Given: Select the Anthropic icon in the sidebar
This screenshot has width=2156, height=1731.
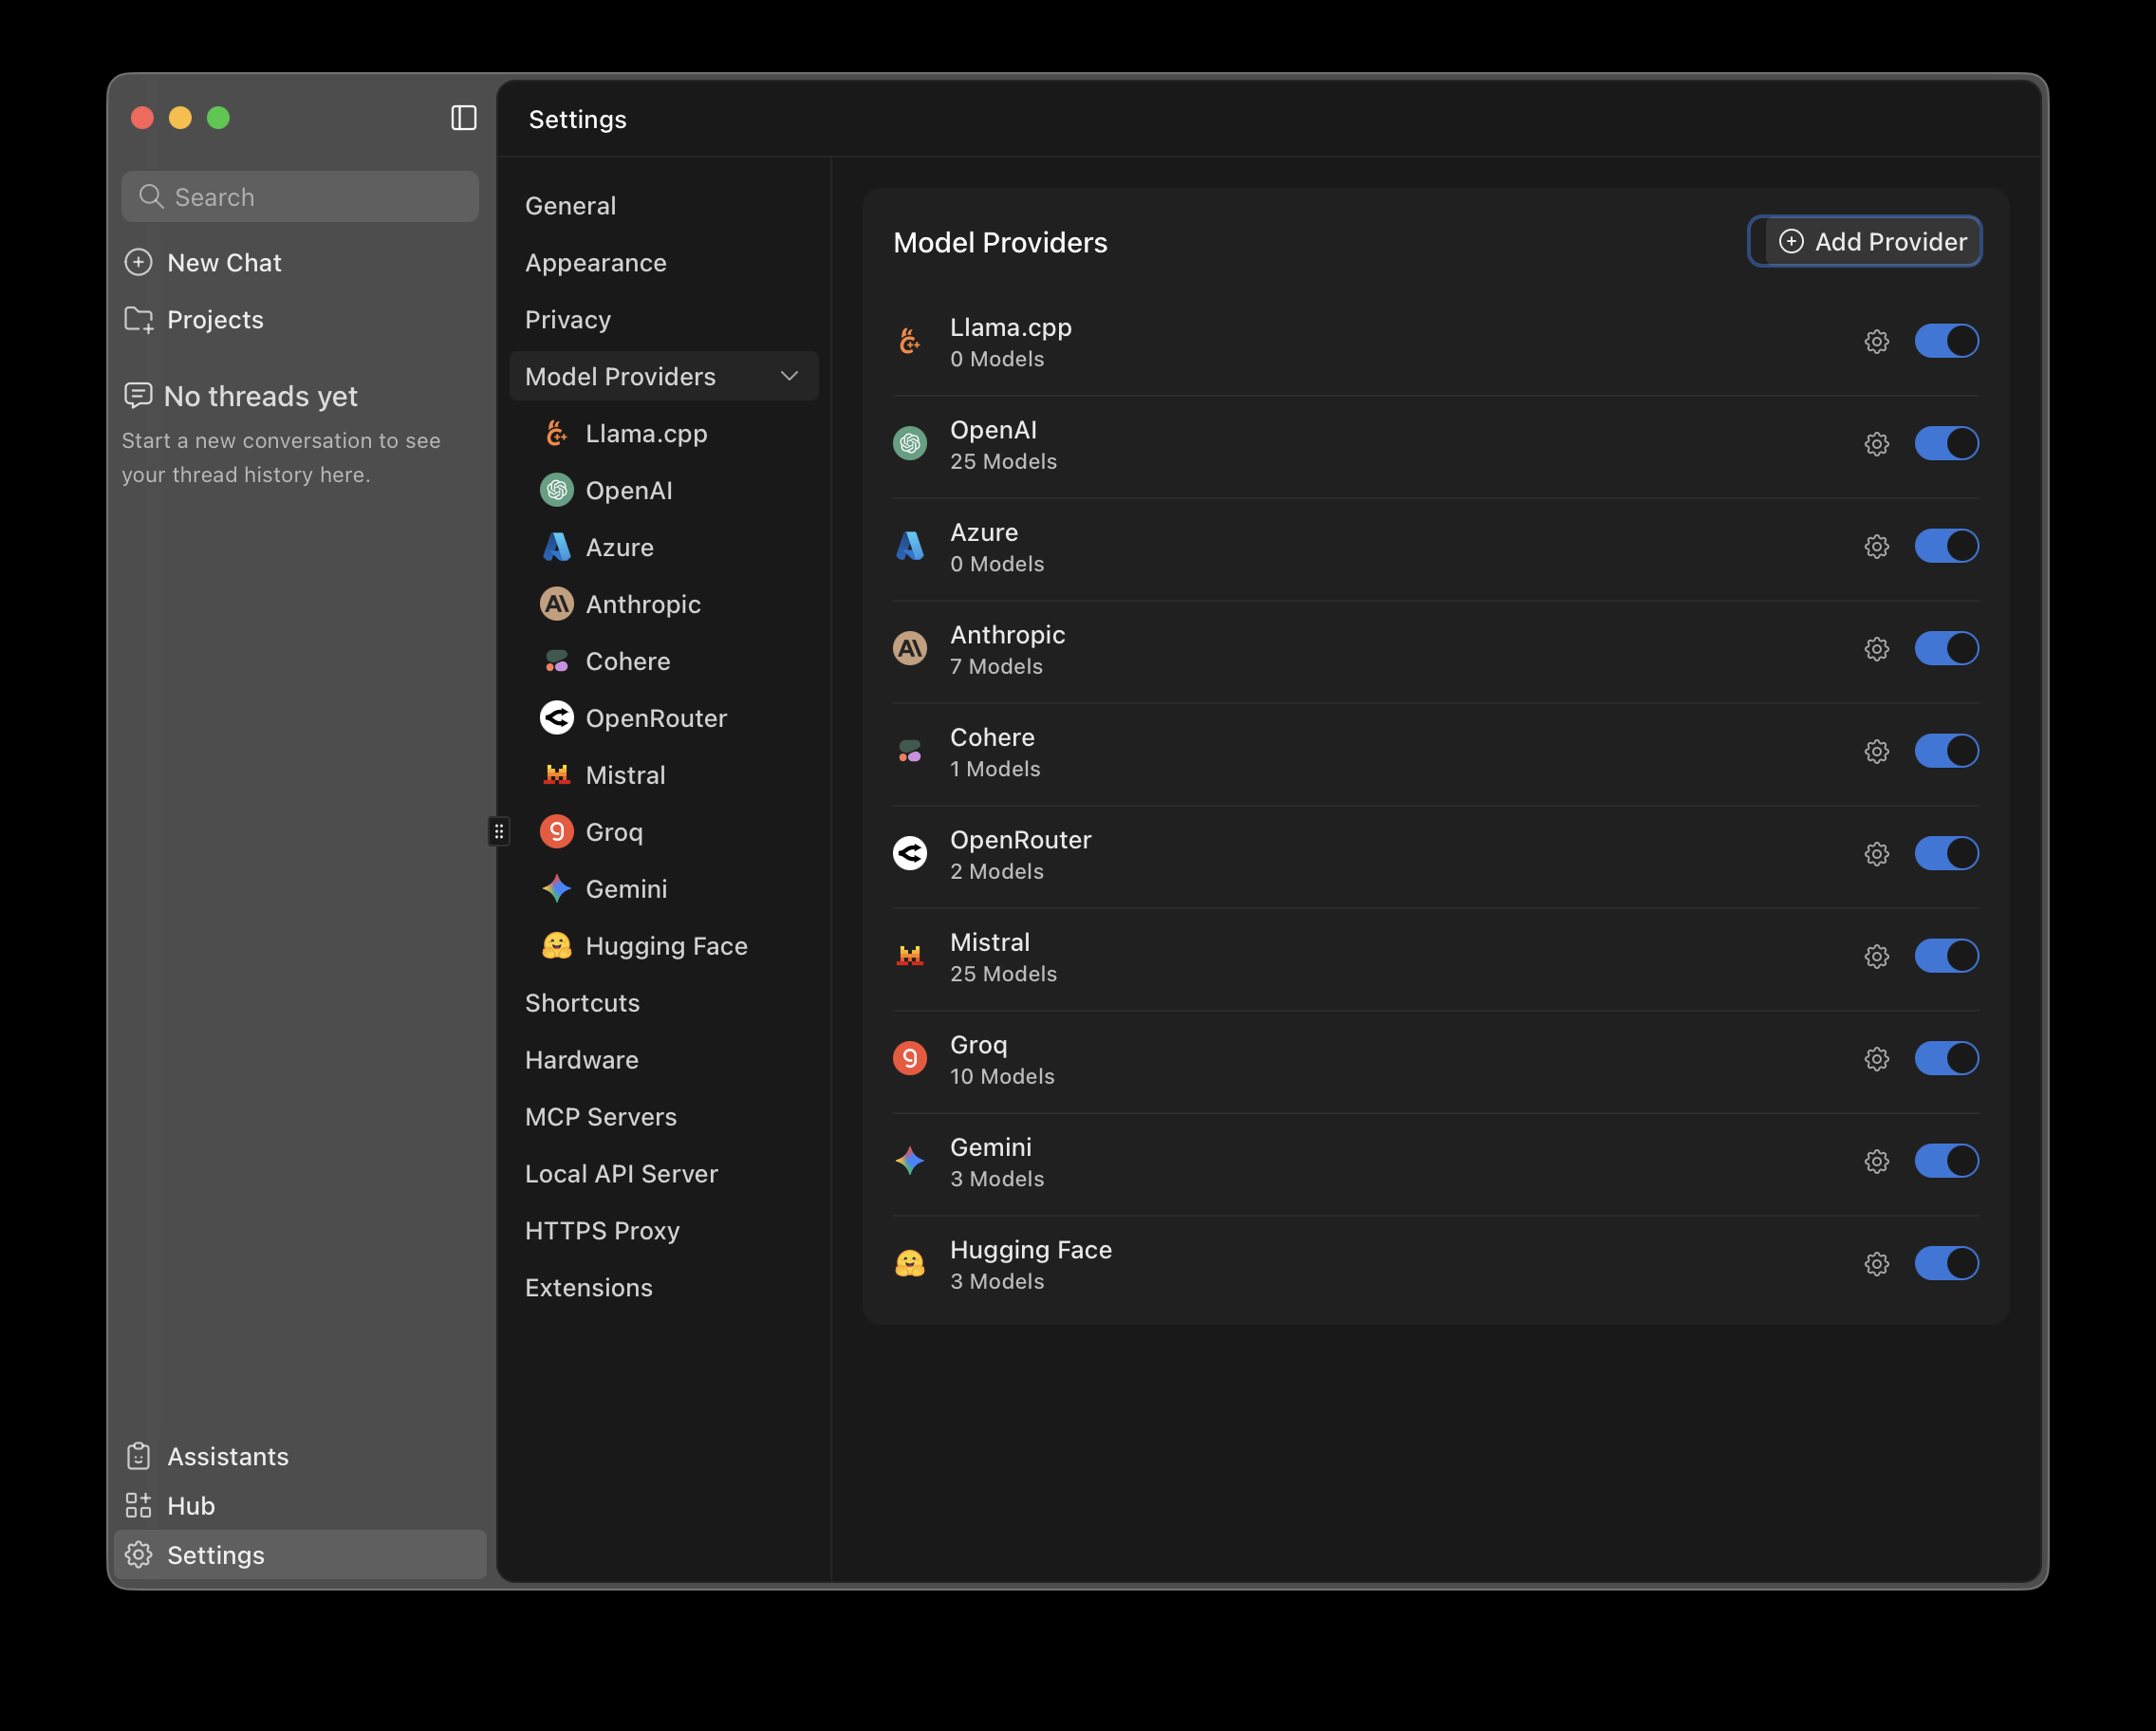Looking at the screenshot, I should 556,604.
